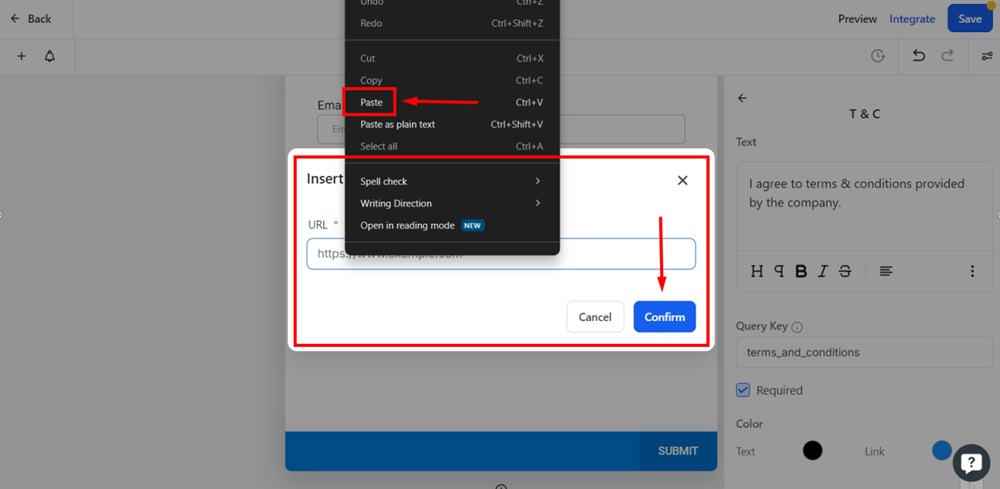This screenshot has width=1000, height=489.
Task: Click the Save button
Action: pyautogui.click(x=970, y=18)
